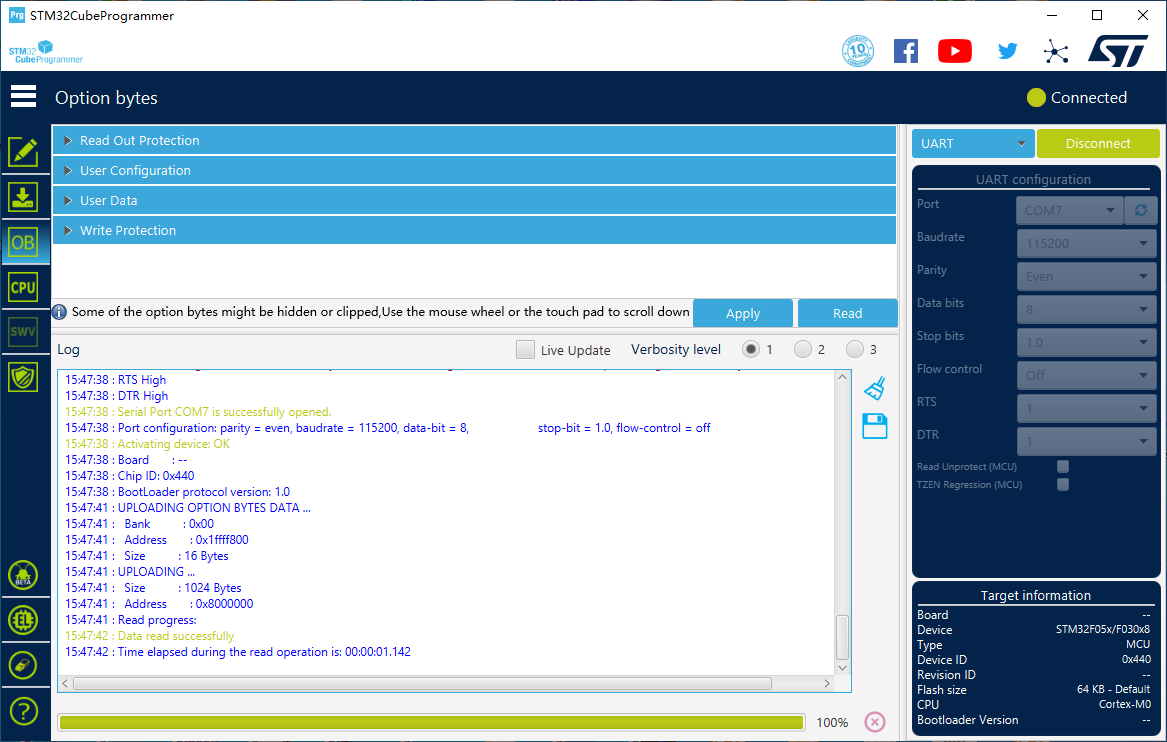Click the log vertical scrollbar thumb
Screen dimensions: 1167x742
[843, 637]
